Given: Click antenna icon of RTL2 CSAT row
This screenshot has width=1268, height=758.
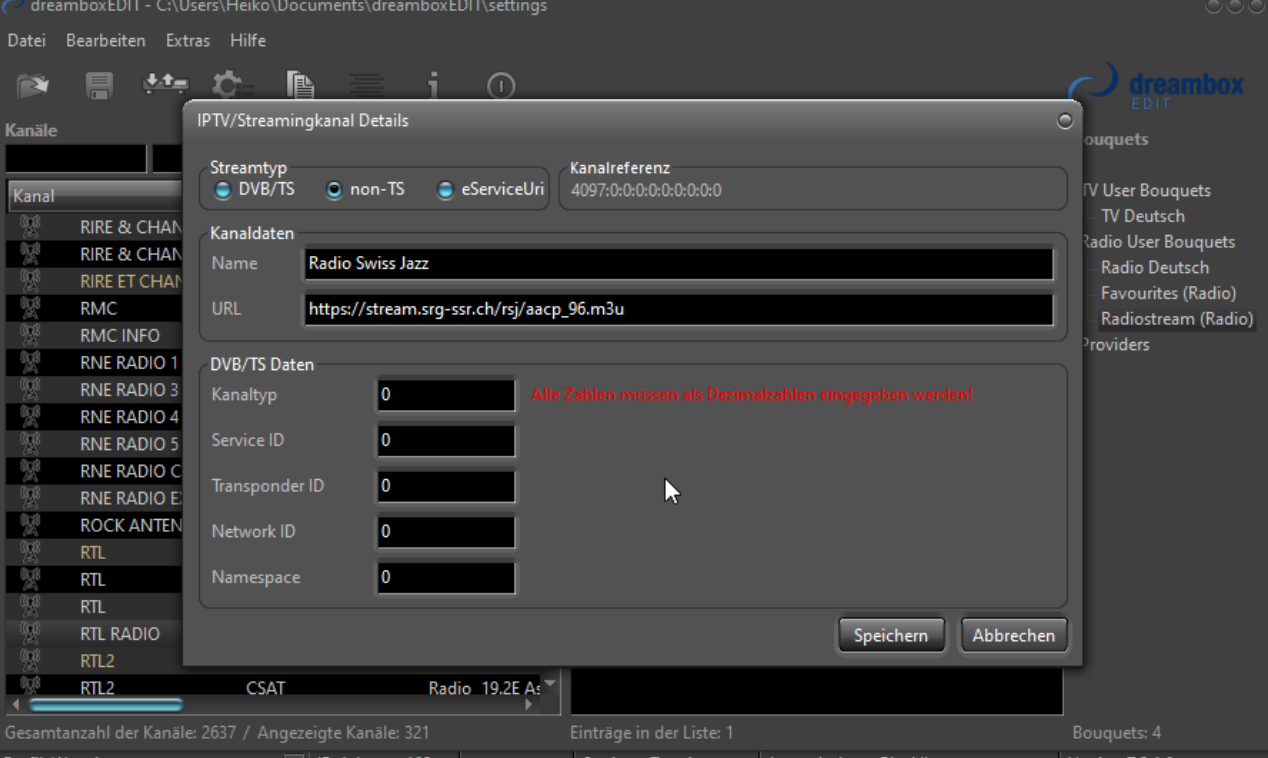Looking at the screenshot, I should pyautogui.click(x=29, y=687).
